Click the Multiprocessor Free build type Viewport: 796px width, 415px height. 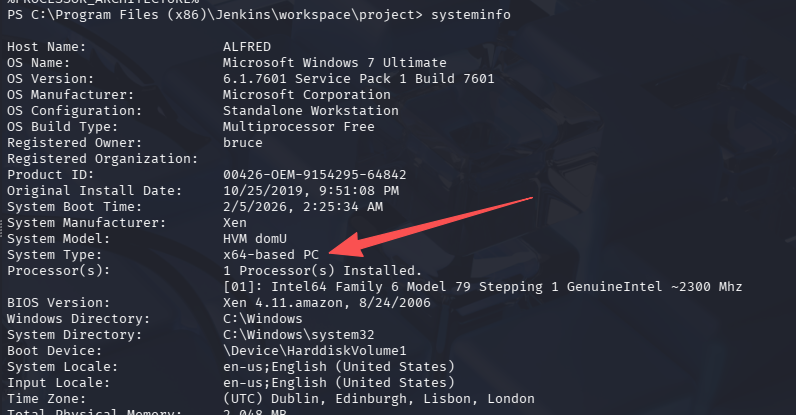(299, 127)
